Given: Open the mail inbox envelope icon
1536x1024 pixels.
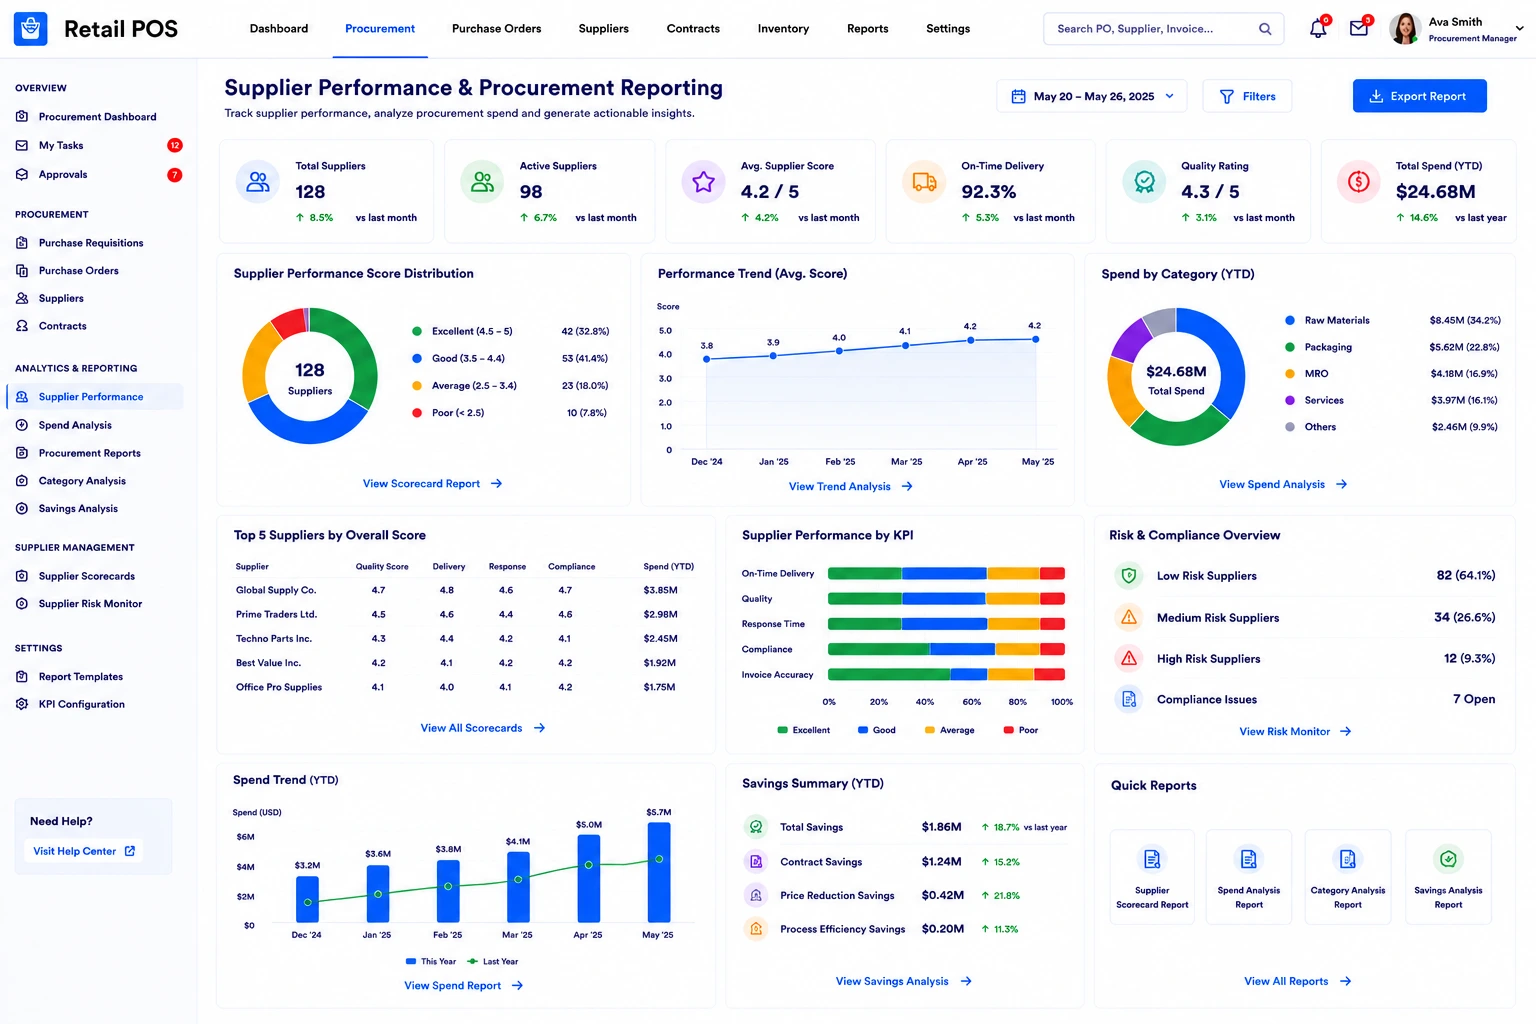Looking at the screenshot, I should point(1359,29).
